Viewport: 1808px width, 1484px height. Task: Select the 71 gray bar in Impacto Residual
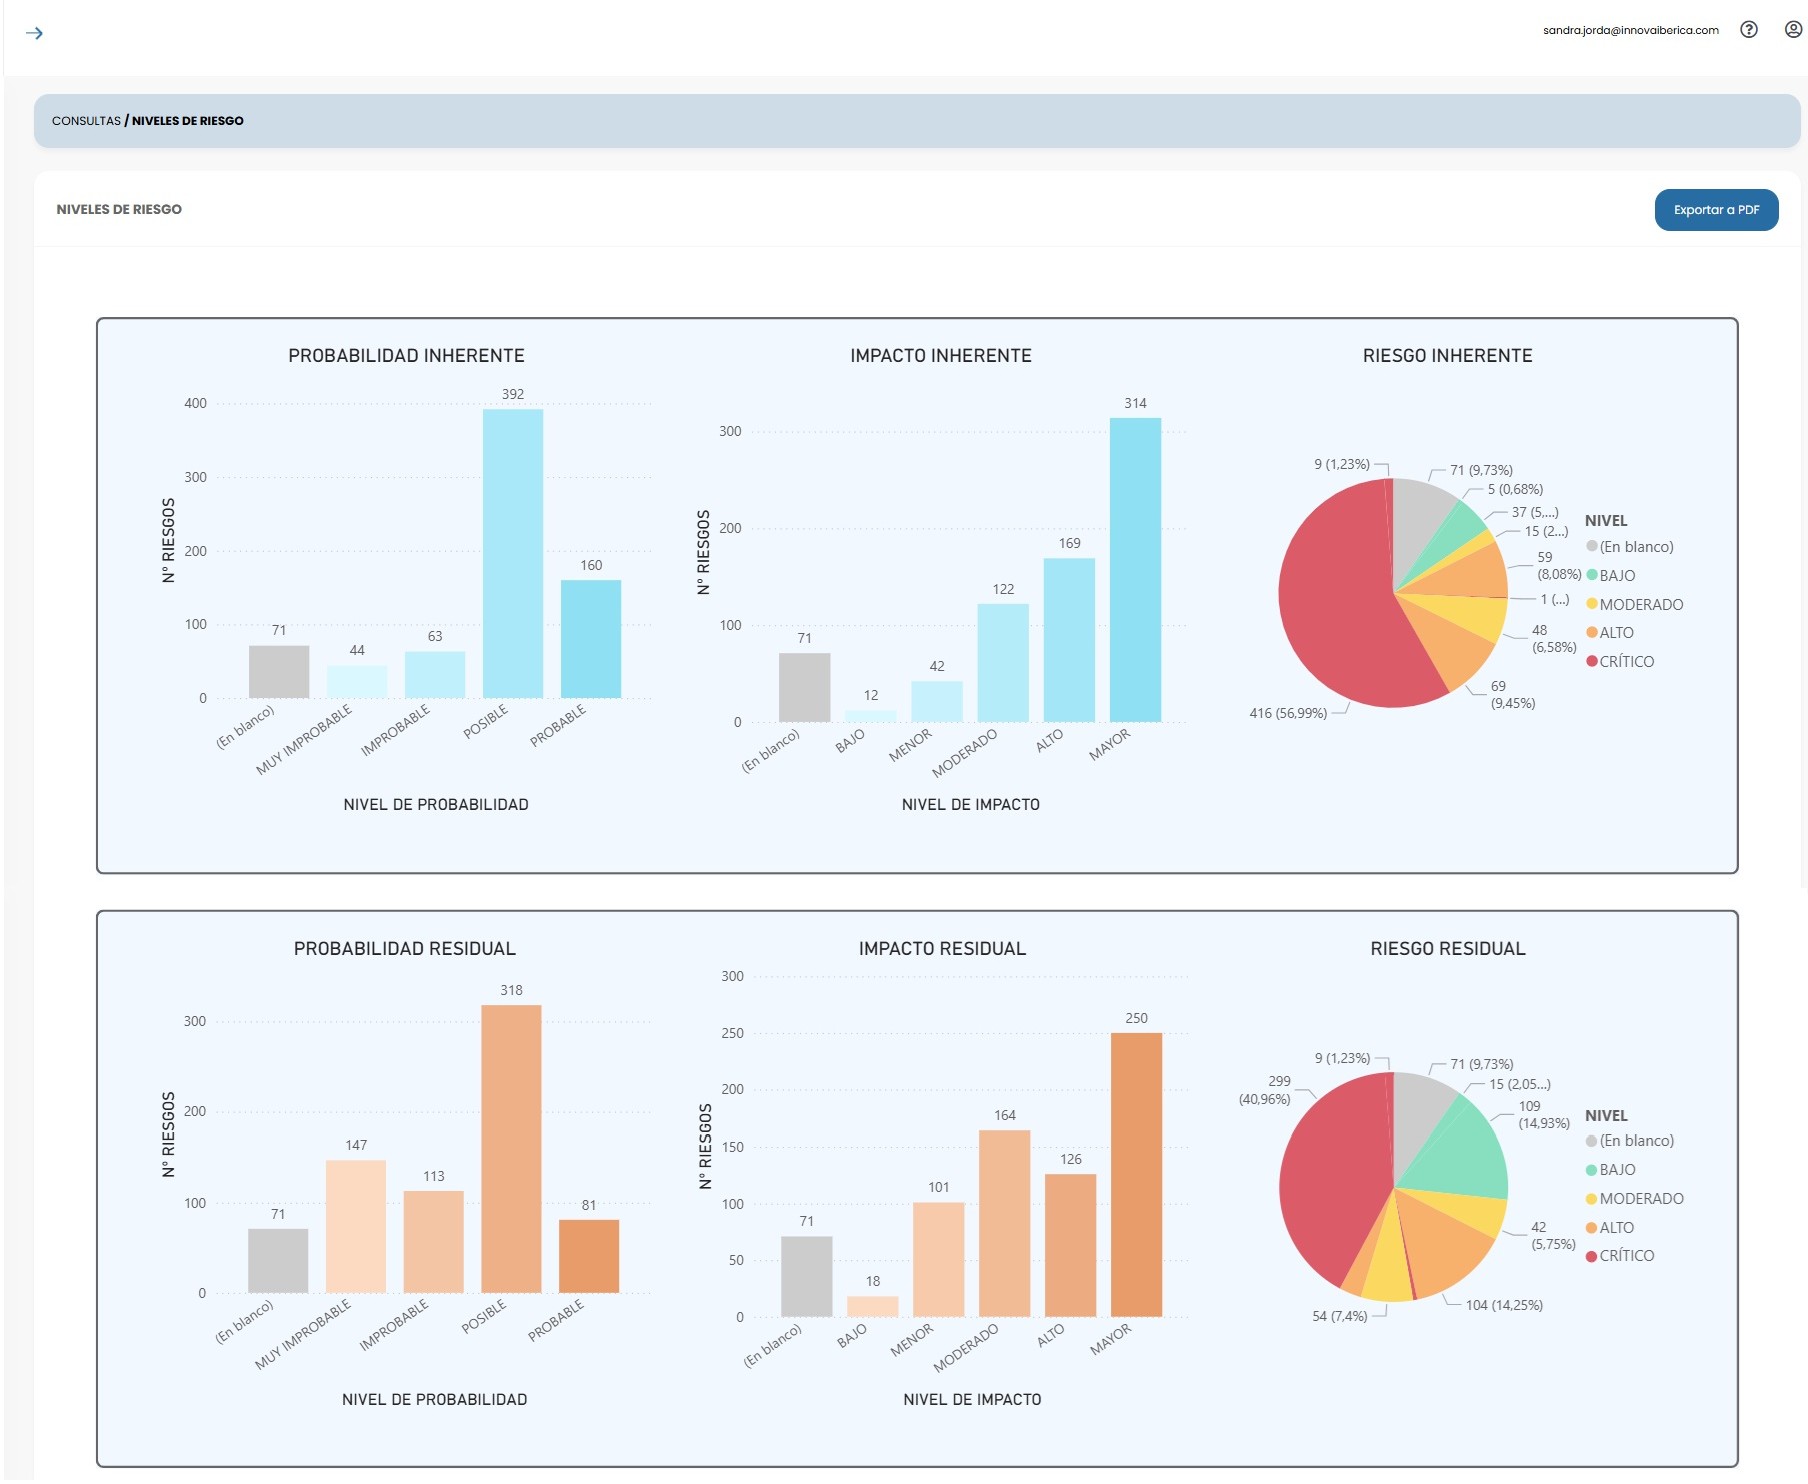(x=807, y=1277)
